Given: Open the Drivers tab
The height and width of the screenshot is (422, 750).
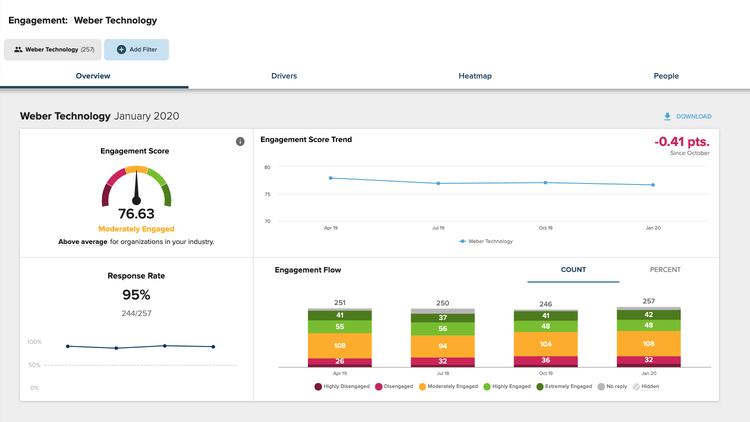Looking at the screenshot, I should (284, 76).
